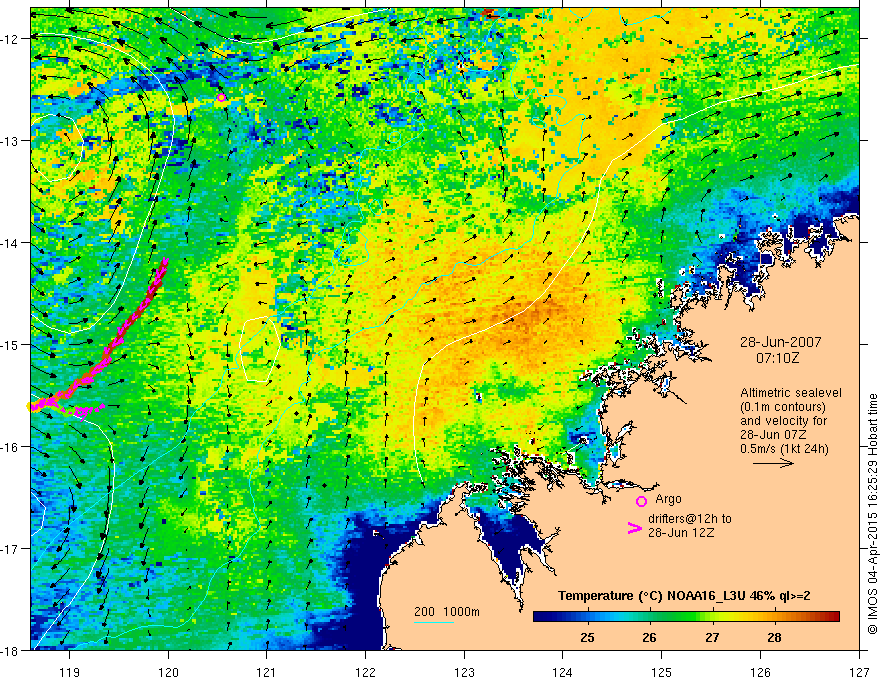Screen dimensions: 880x680
Task: Click the color bar tick label 26
Action: tap(649, 637)
